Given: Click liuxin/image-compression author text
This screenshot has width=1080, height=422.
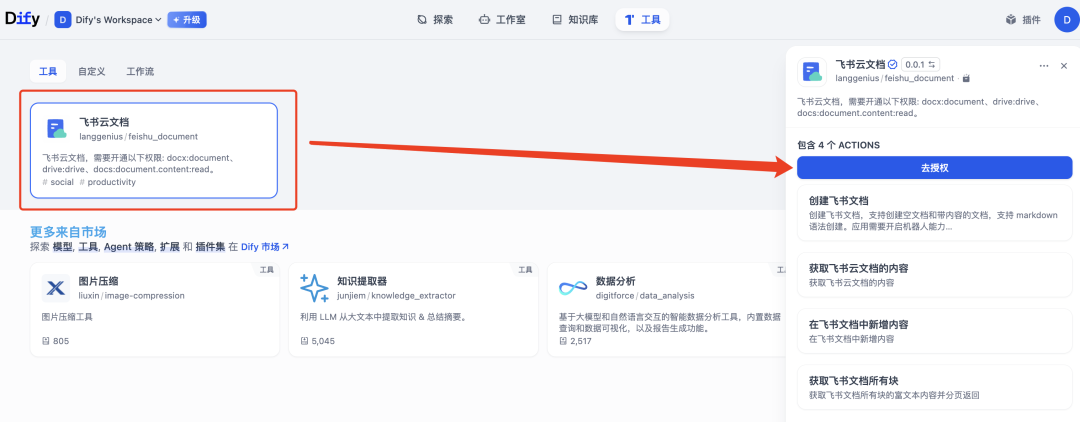Looking at the screenshot, I should tap(132, 295).
